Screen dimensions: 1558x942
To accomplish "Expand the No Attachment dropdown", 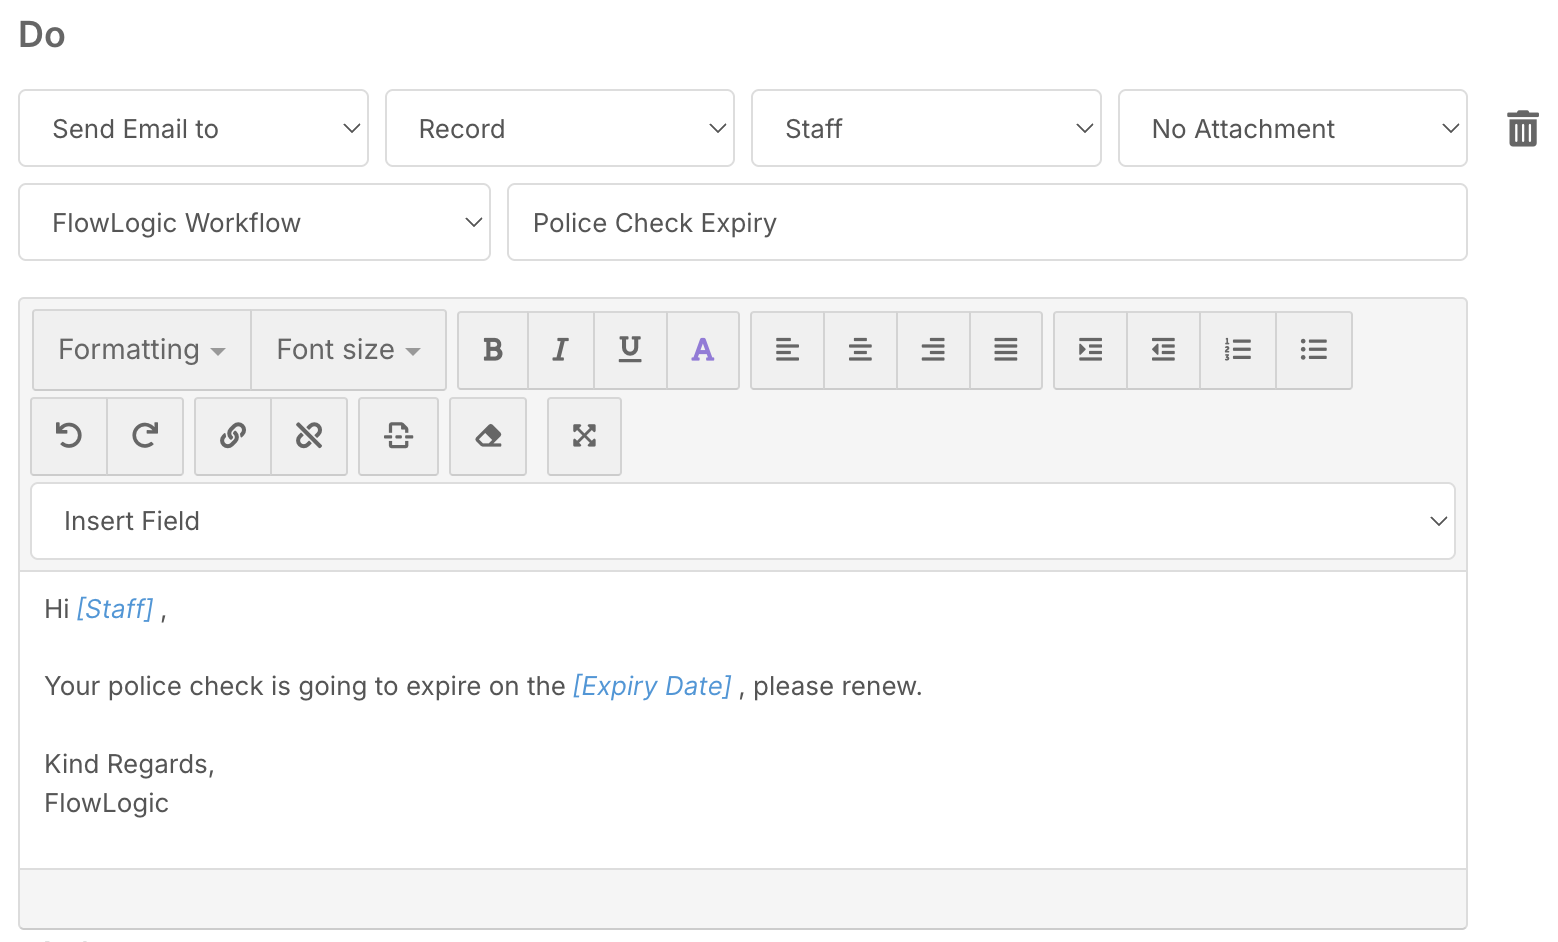I will [1292, 129].
